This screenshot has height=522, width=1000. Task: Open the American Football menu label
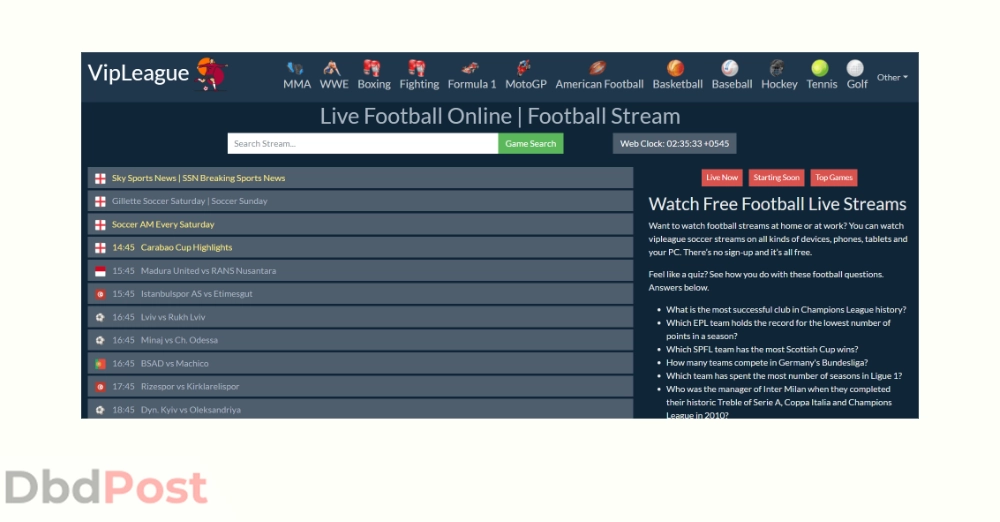pyautogui.click(x=599, y=84)
